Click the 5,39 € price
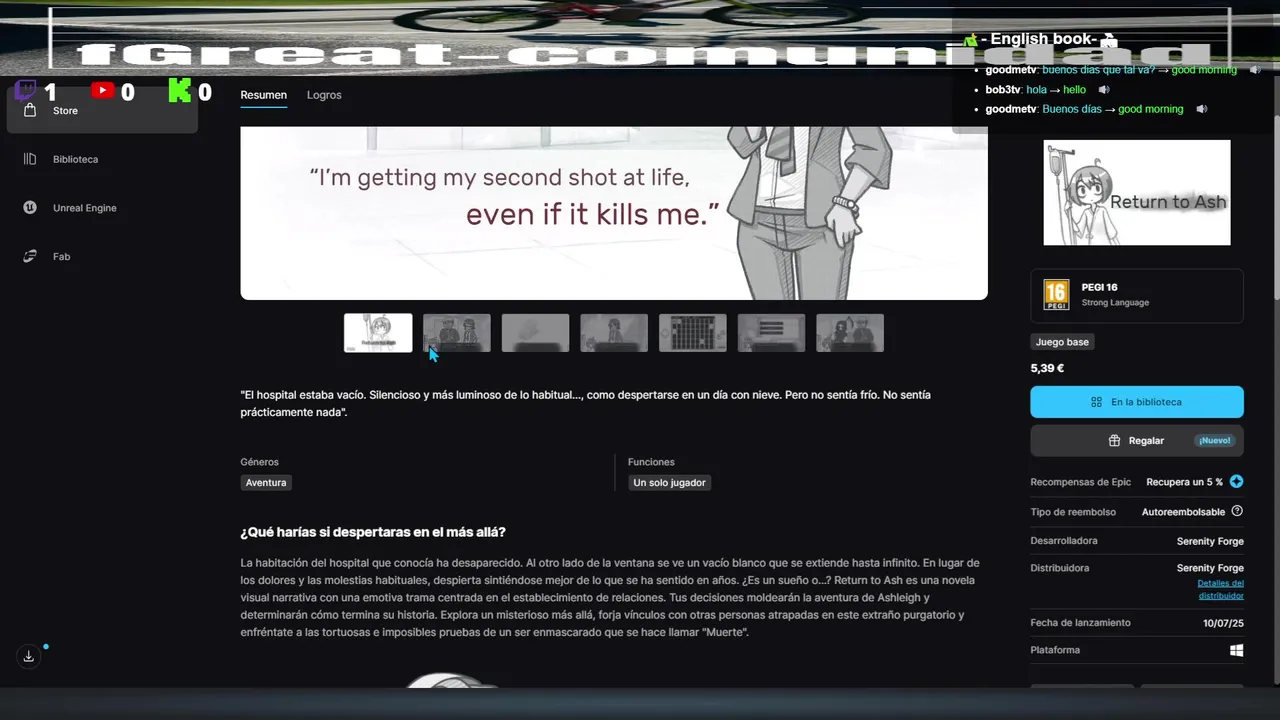This screenshot has width=1280, height=720. coord(1047,368)
